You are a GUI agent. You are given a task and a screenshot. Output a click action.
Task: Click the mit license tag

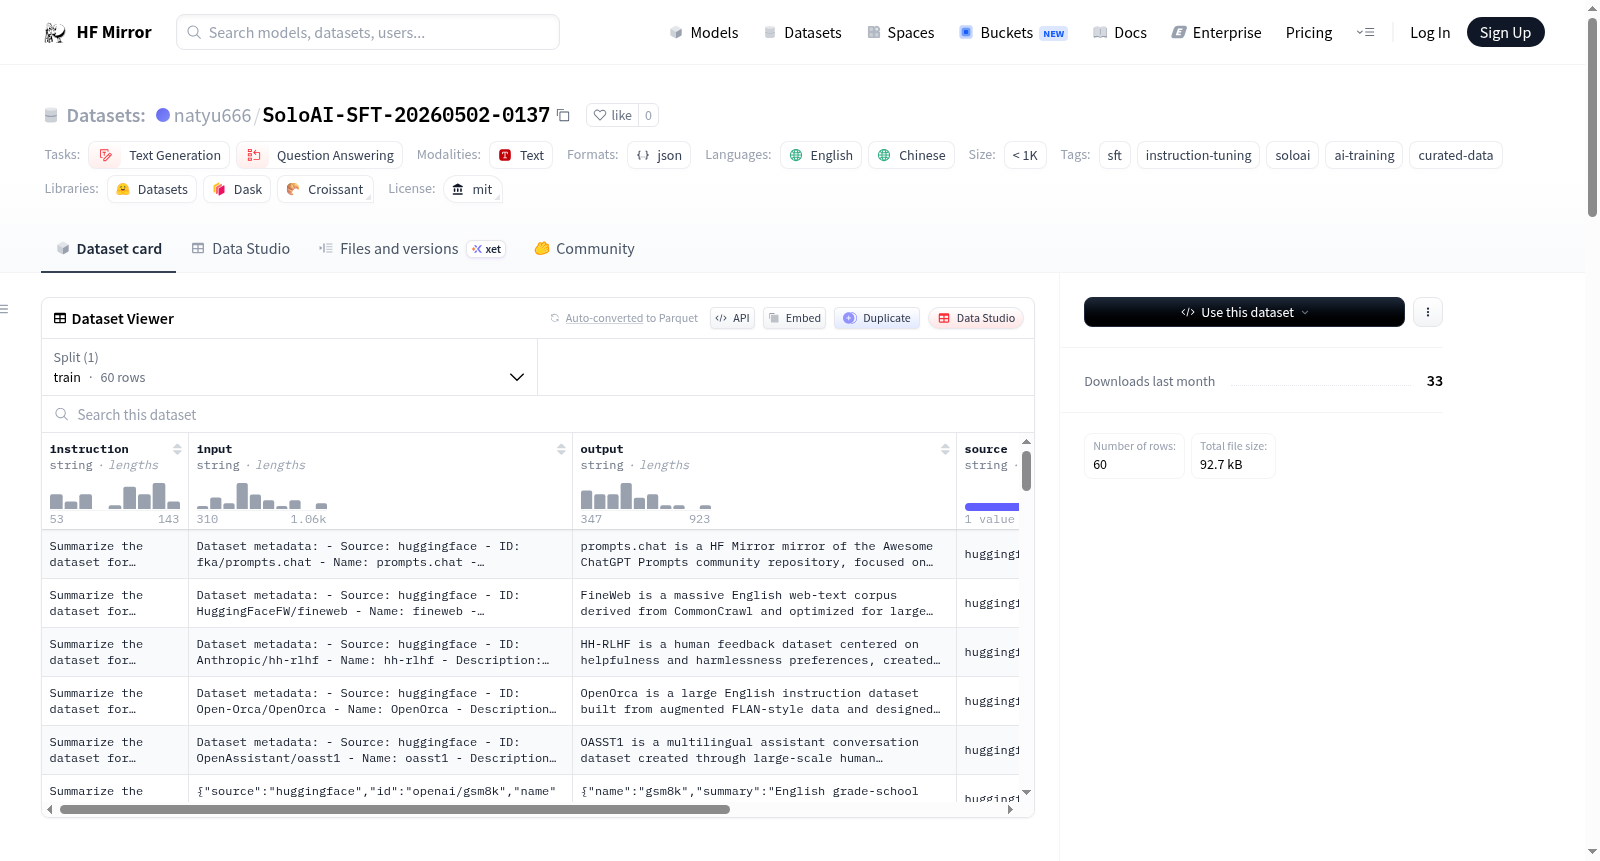472,189
